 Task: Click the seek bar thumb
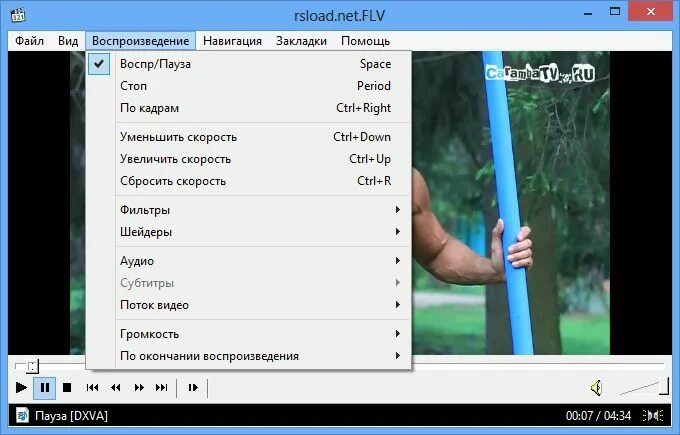pyautogui.click(x=33, y=366)
